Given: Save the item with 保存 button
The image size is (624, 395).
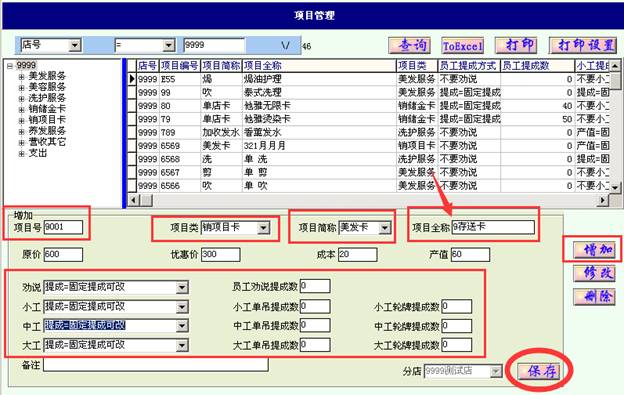Looking at the screenshot, I should tap(538, 371).
